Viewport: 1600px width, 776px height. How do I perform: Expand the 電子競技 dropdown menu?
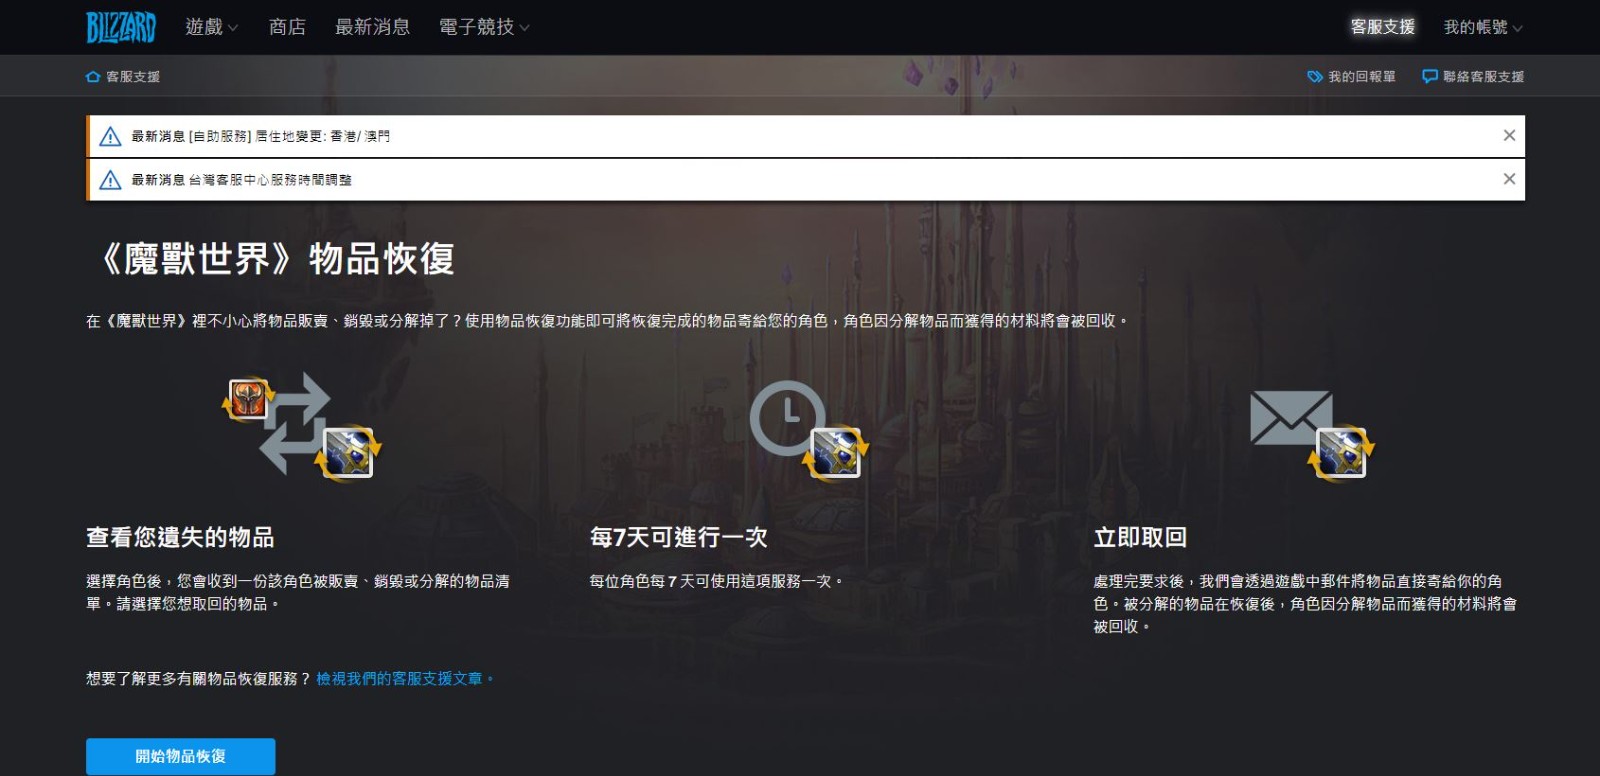click(x=484, y=27)
